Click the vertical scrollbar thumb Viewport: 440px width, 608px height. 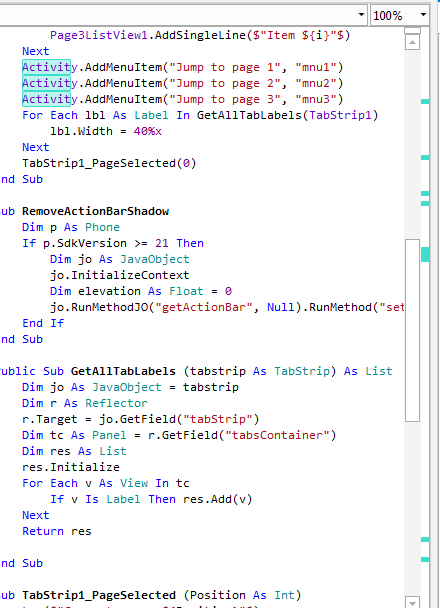(412, 330)
